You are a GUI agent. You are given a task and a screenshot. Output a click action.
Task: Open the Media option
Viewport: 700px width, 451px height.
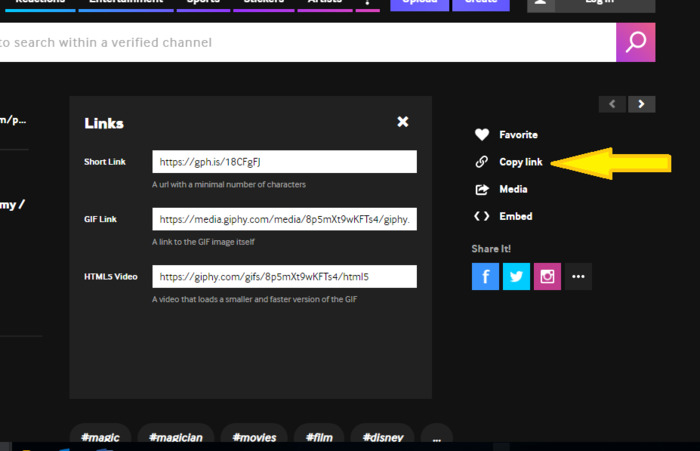click(512, 189)
